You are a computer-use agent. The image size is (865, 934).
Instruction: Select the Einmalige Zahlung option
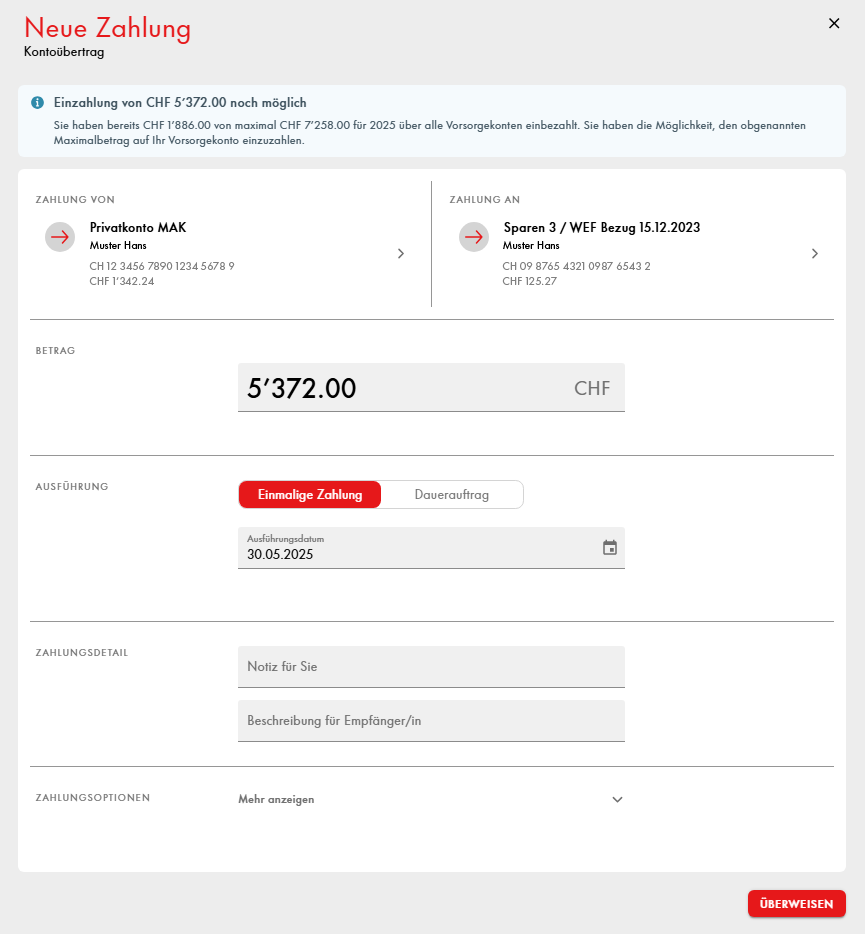(x=310, y=494)
